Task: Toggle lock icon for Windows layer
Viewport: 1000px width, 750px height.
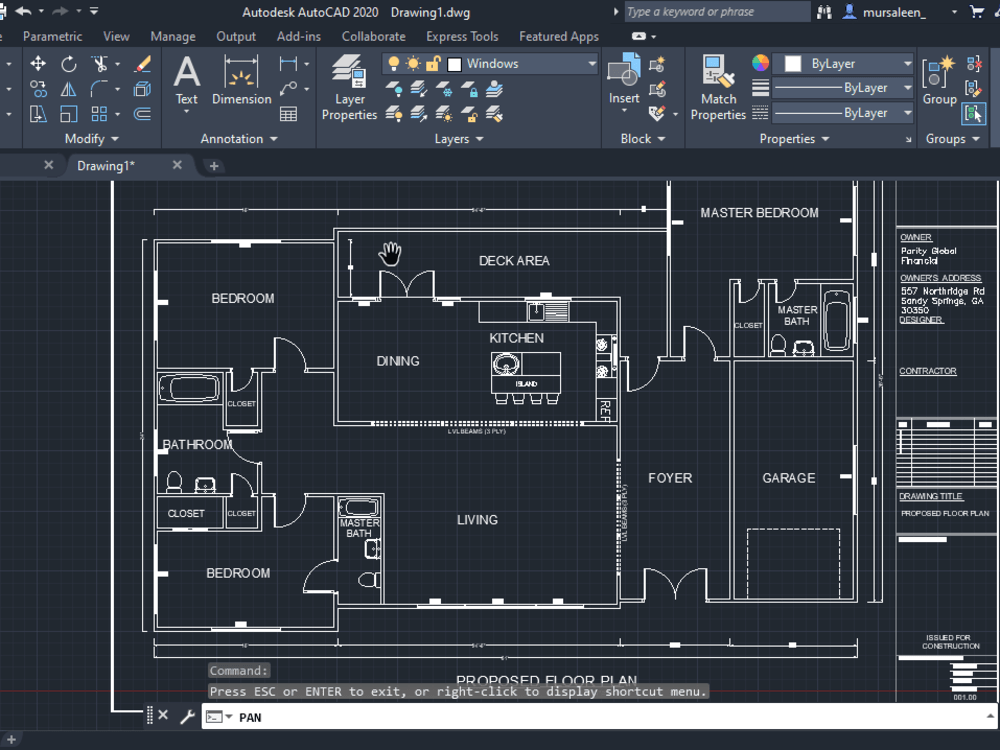Action: click(433, 63)
